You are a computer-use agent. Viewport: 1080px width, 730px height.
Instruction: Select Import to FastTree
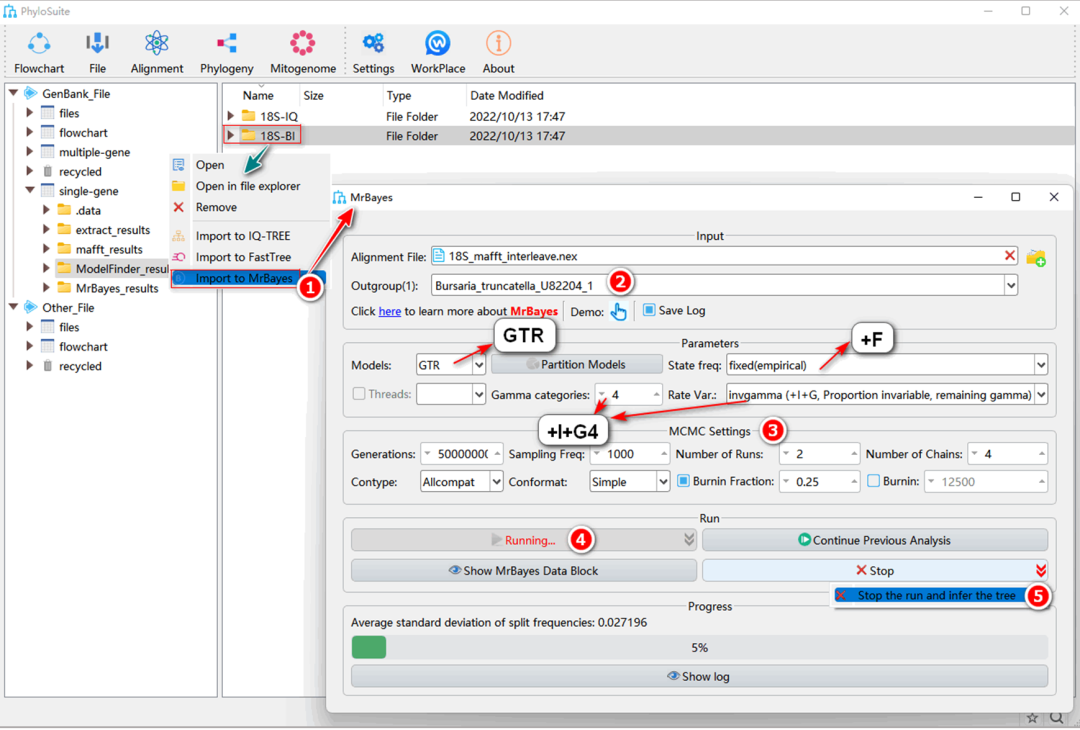click(249, 257)
